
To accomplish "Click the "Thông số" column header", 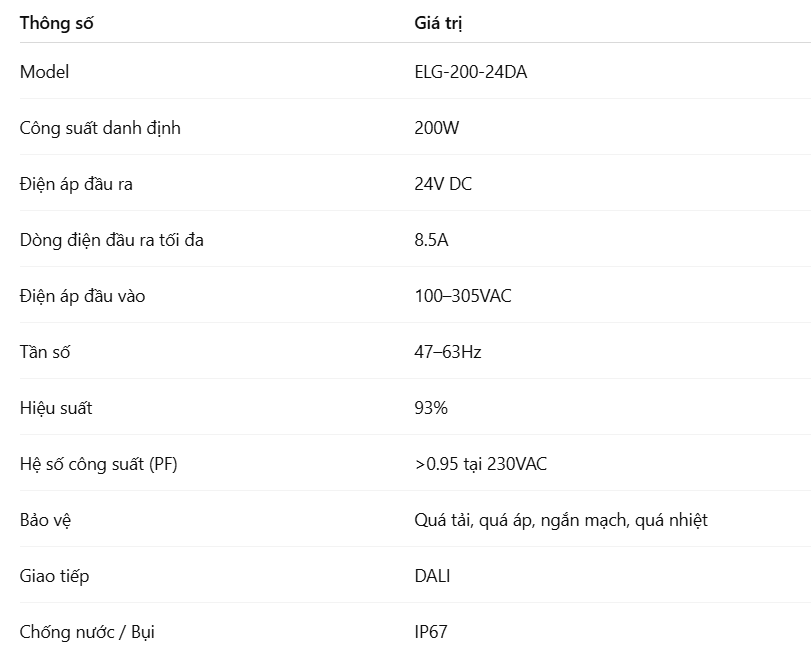I will (x=57, y=22).
